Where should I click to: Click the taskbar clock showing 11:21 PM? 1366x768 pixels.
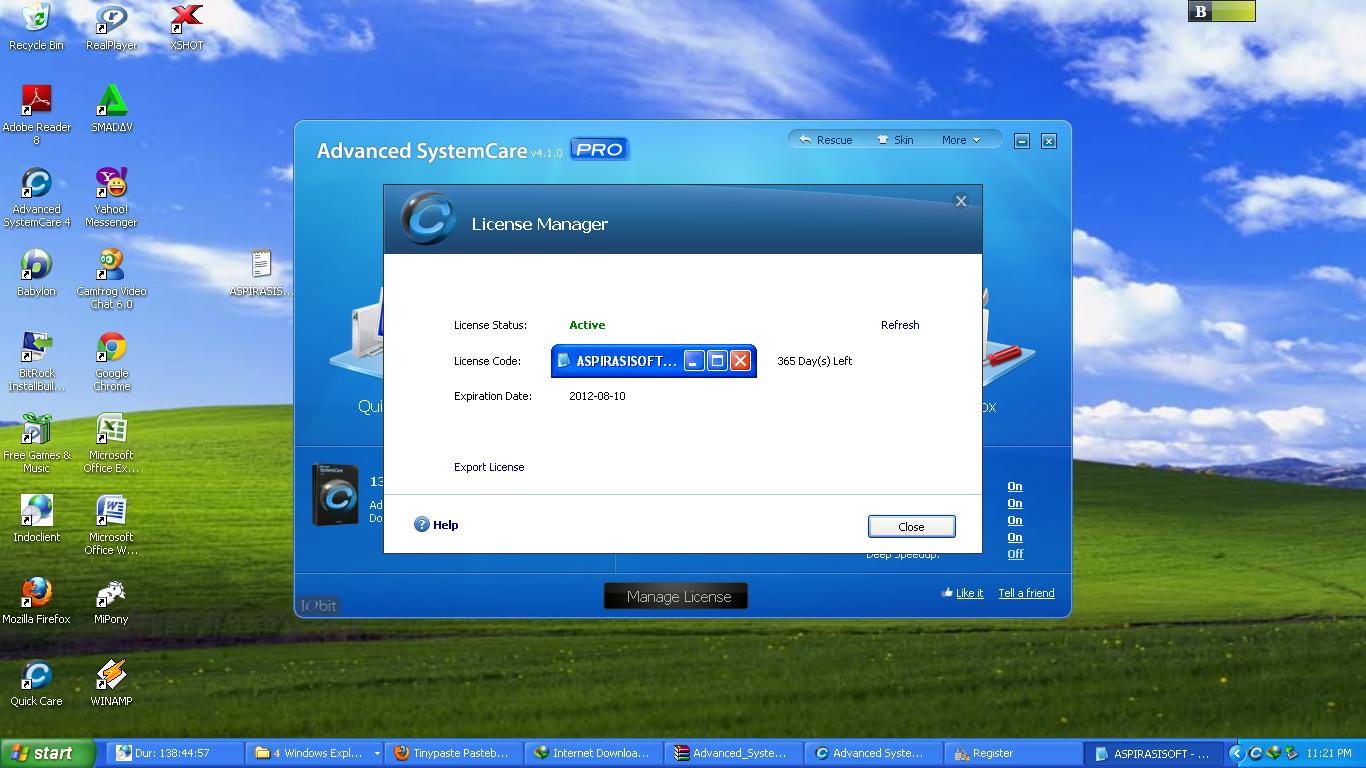click(x=1329, y=753)
